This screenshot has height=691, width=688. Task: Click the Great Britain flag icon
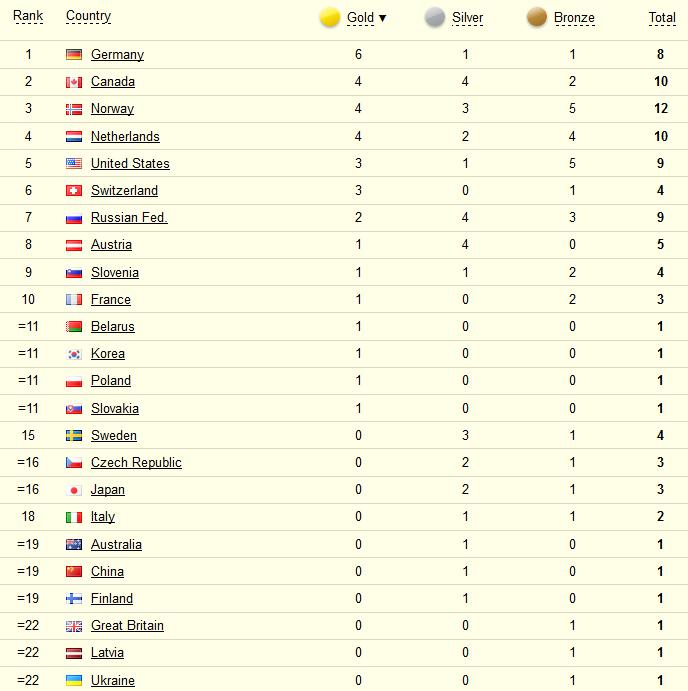point(74,626)
